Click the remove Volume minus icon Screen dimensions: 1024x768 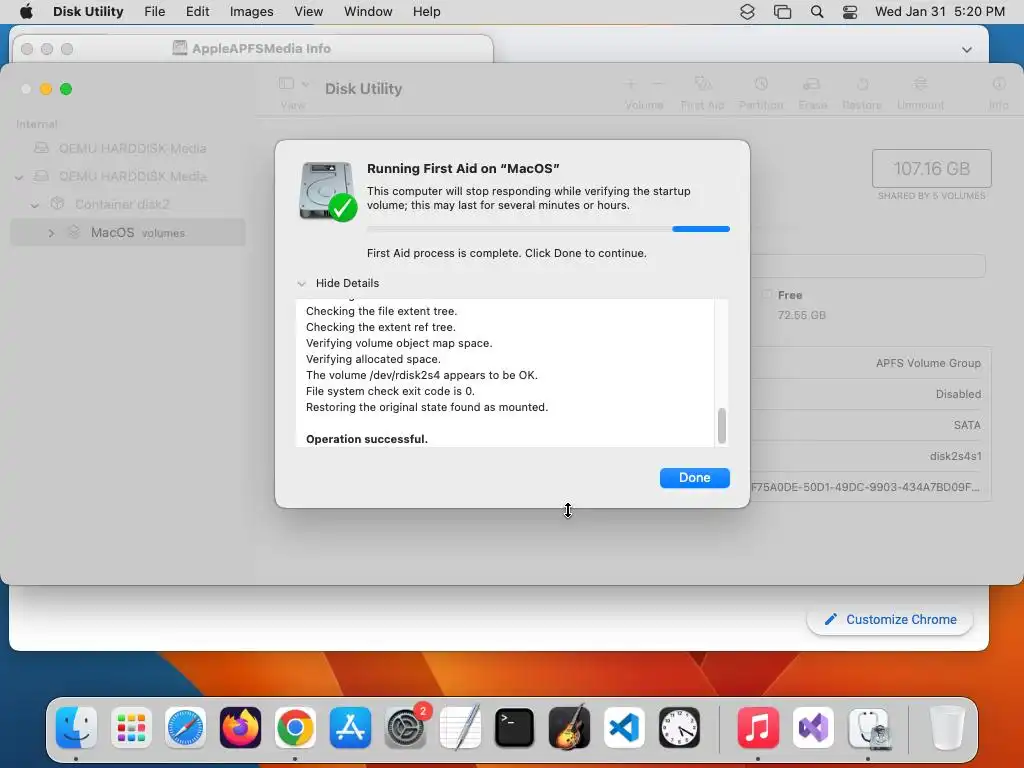658,84
